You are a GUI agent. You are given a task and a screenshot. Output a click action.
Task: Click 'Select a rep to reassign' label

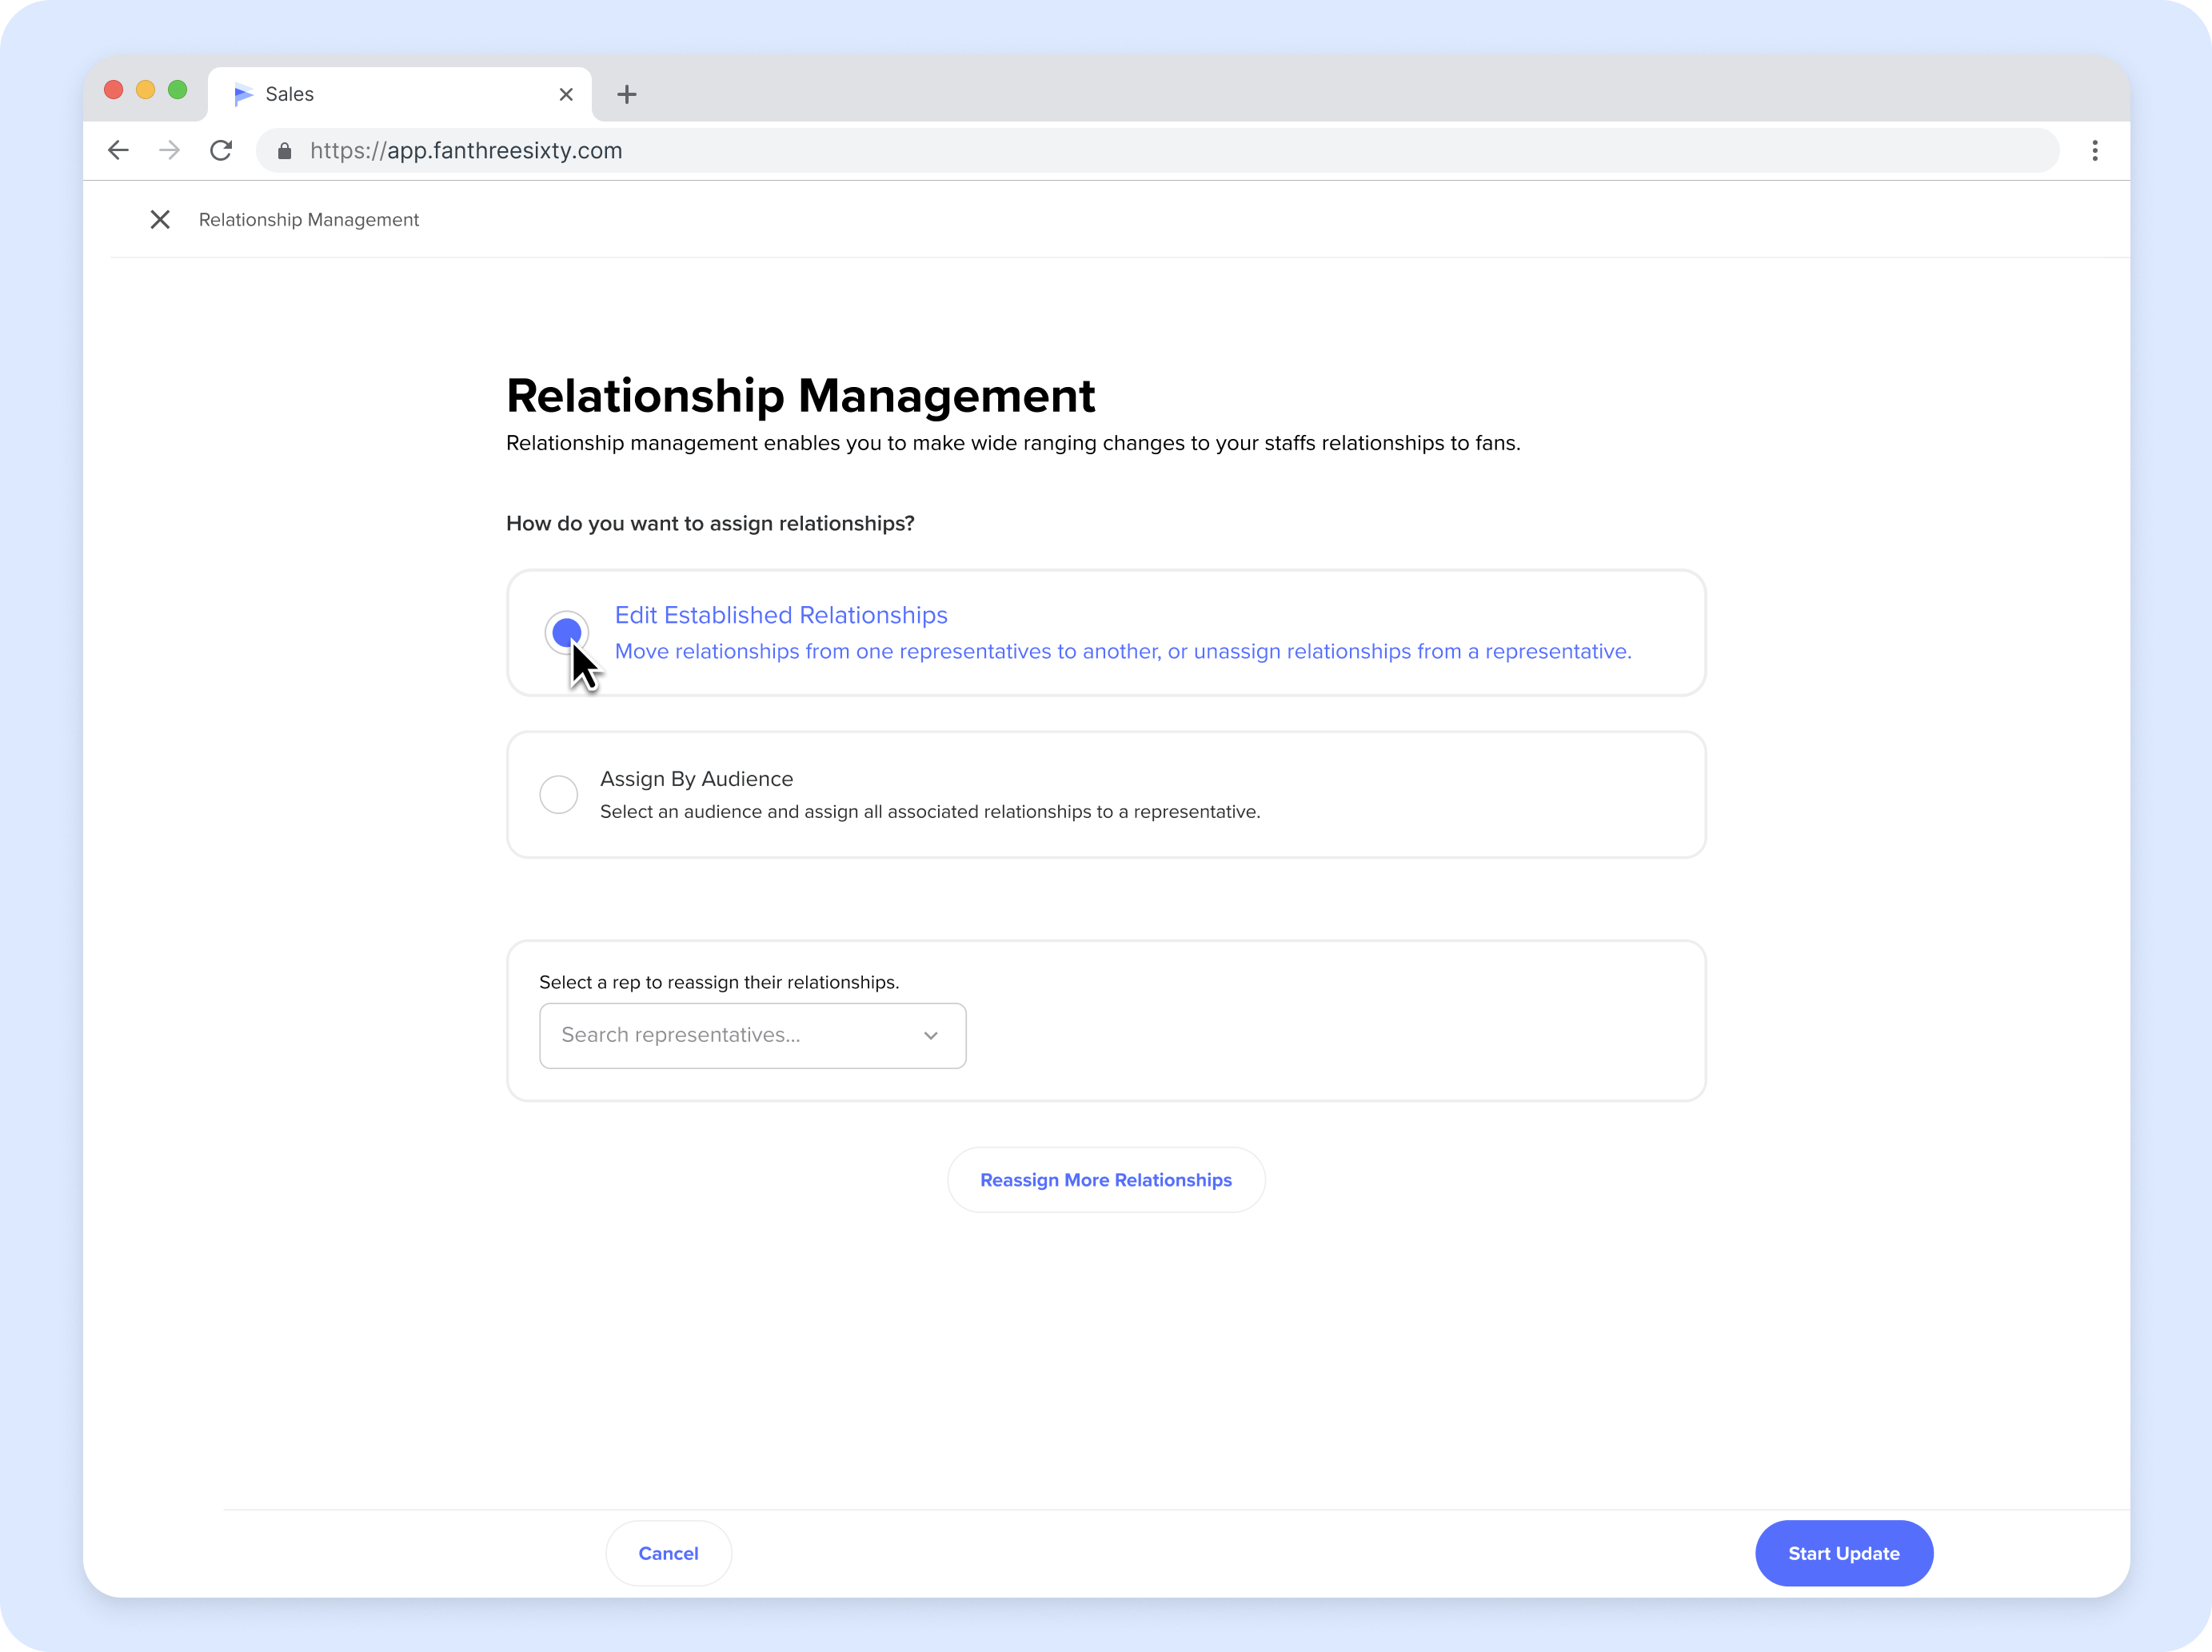point(719,982)
